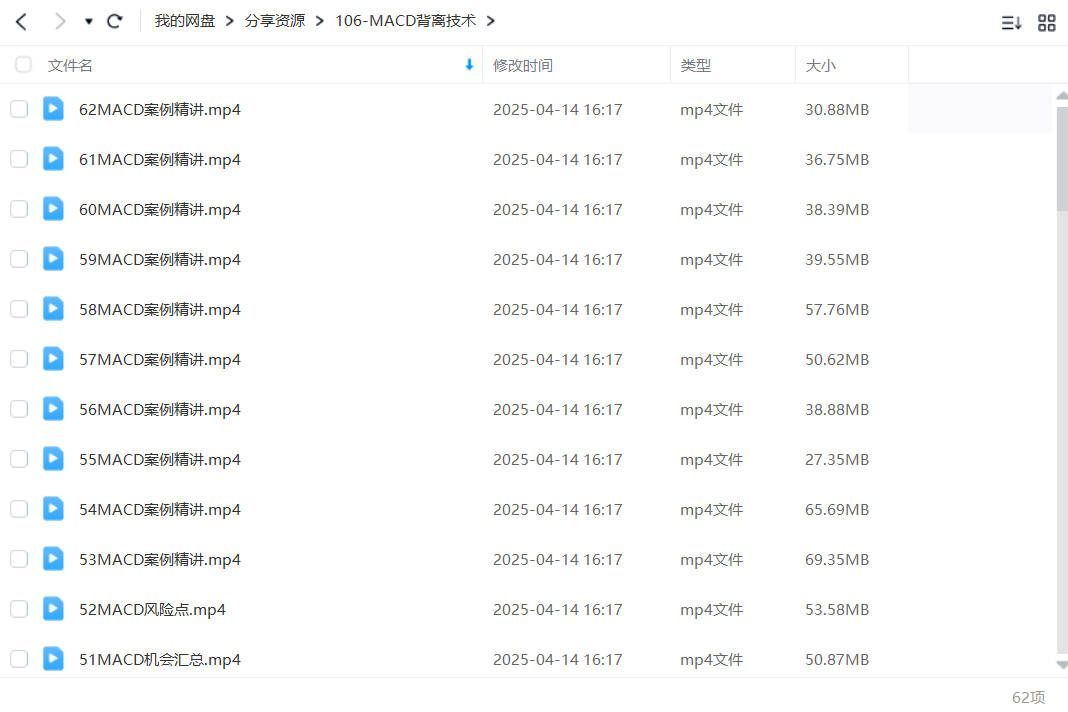The height and width of the screenshot is (712, 1068).
Task: Click the 65.69MB size value
Action: click(837, 510)
